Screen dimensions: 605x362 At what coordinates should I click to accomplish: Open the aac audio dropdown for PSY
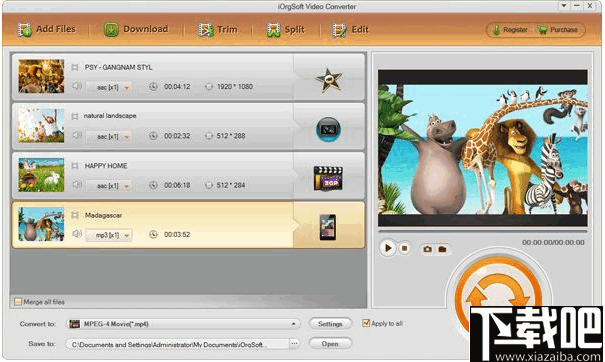[x=109, y=87]
